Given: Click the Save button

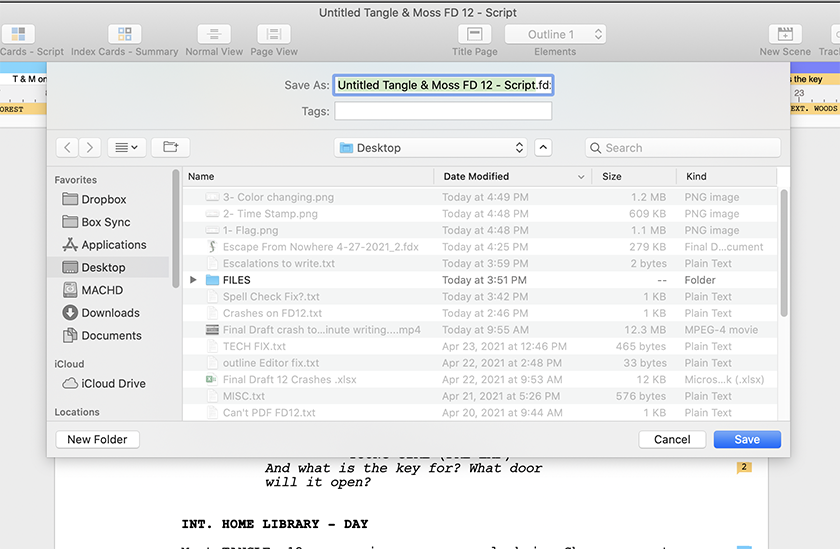Looking at the screenshot, I should tap(747, 439).
